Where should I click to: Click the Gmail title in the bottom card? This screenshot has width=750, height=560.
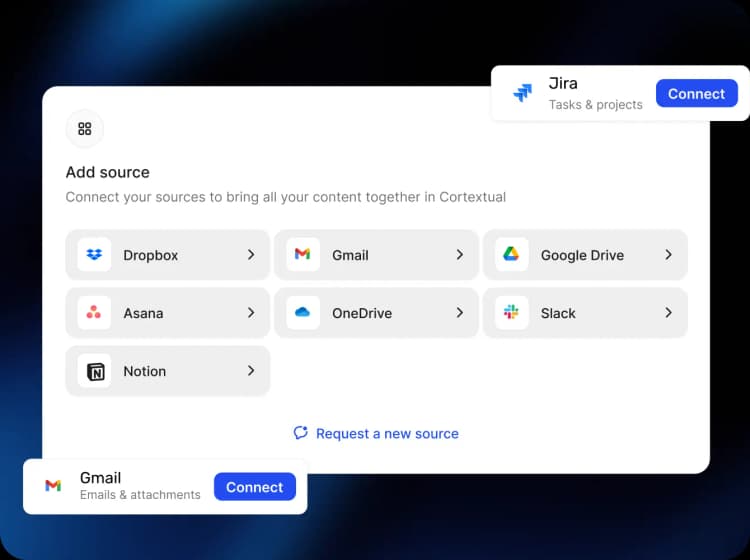tap(100, 477)
